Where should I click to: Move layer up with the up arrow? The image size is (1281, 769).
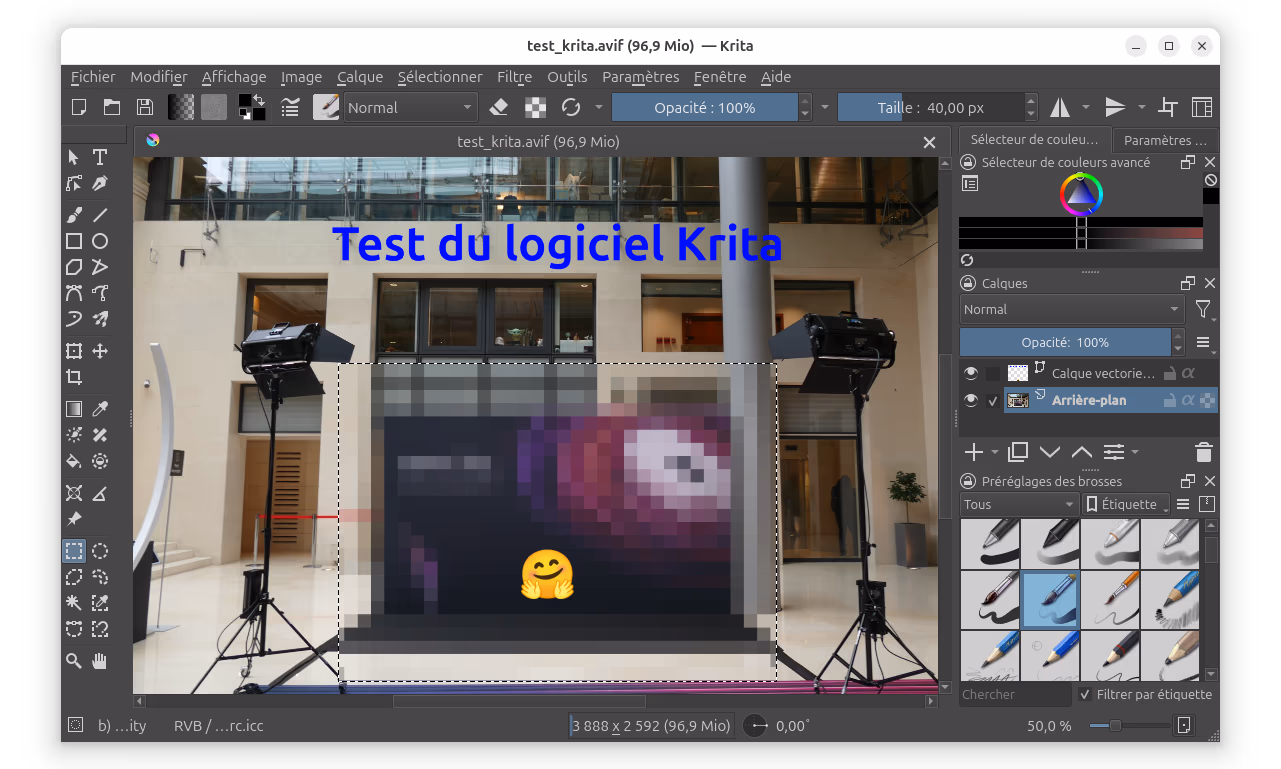[x=1082, y=452]
